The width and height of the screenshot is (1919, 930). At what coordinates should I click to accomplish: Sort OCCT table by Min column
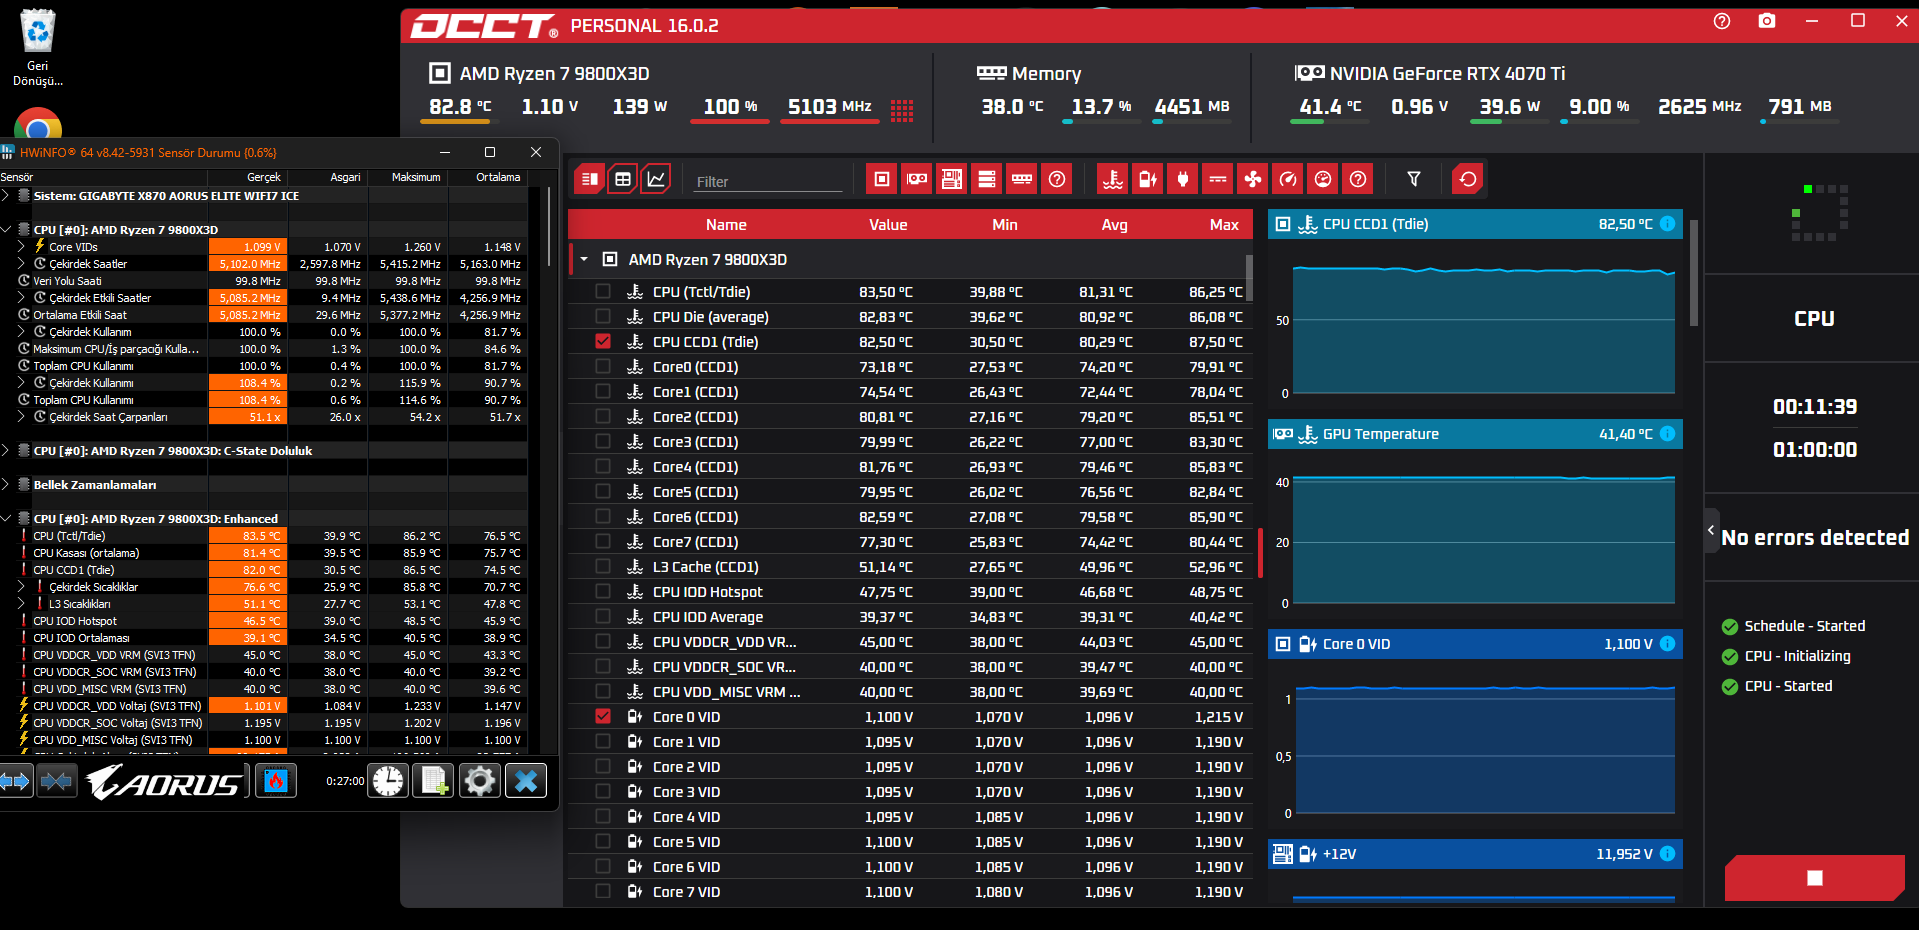pyautogui.click(x=1005, y=225)
